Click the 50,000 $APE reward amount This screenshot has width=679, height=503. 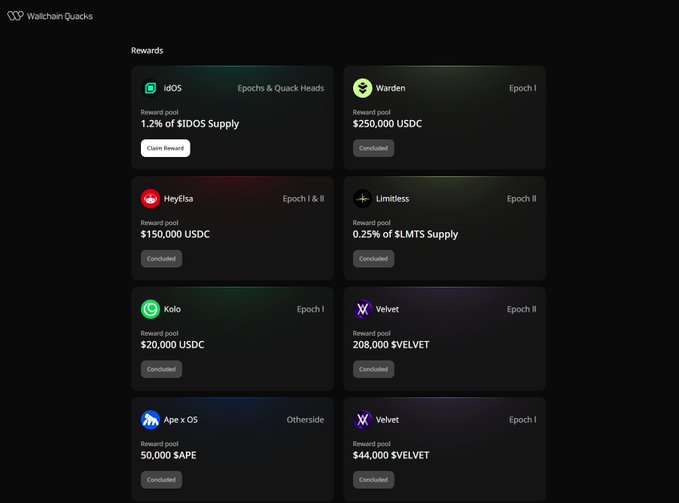coord(168,455)
